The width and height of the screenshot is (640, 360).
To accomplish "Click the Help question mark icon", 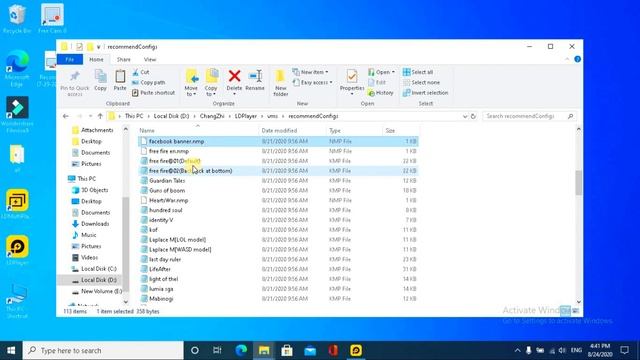I will click(577, 59).
